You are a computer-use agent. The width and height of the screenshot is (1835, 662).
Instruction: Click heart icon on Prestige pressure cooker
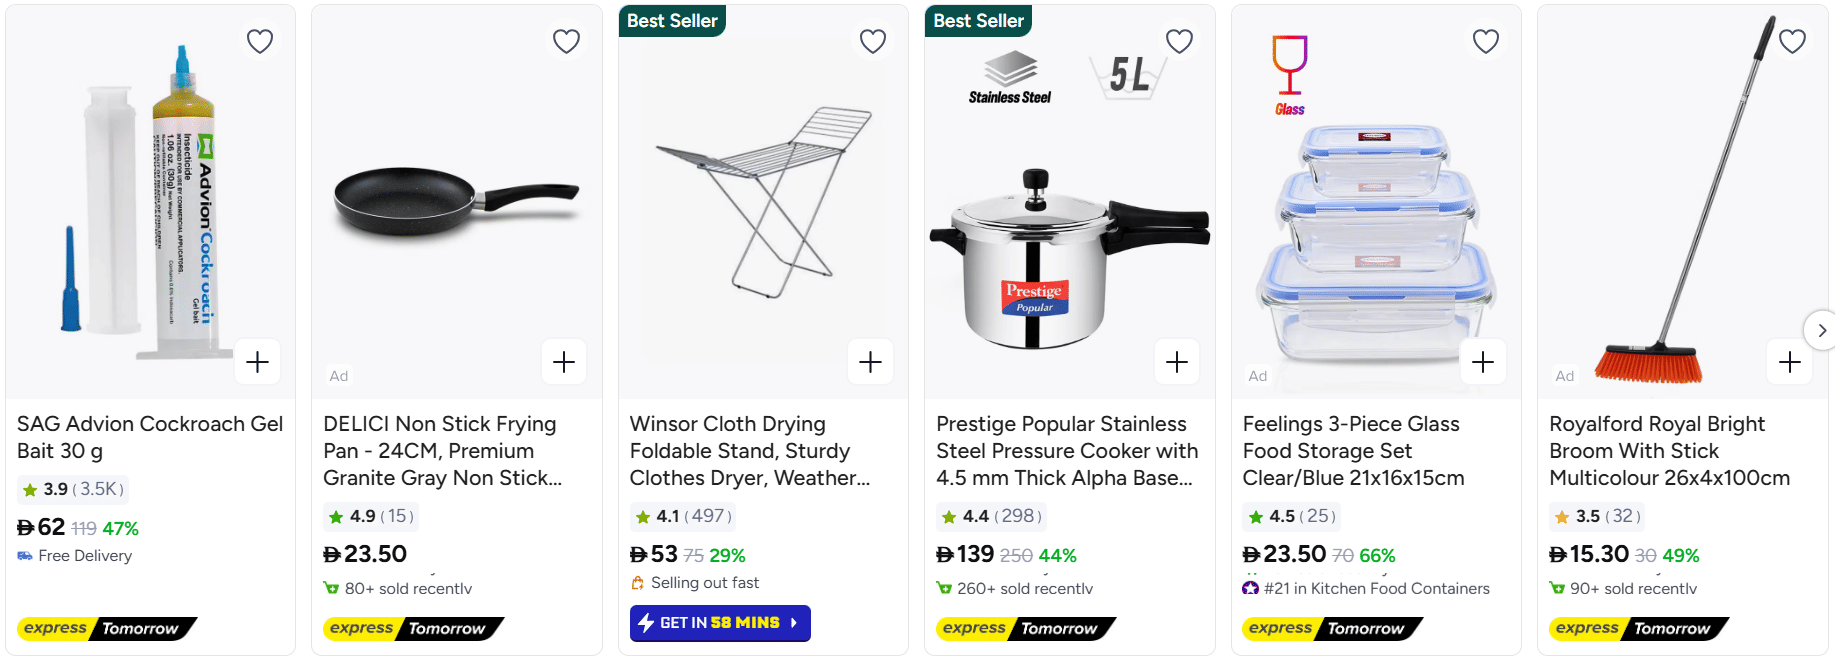pos(1179,41)
